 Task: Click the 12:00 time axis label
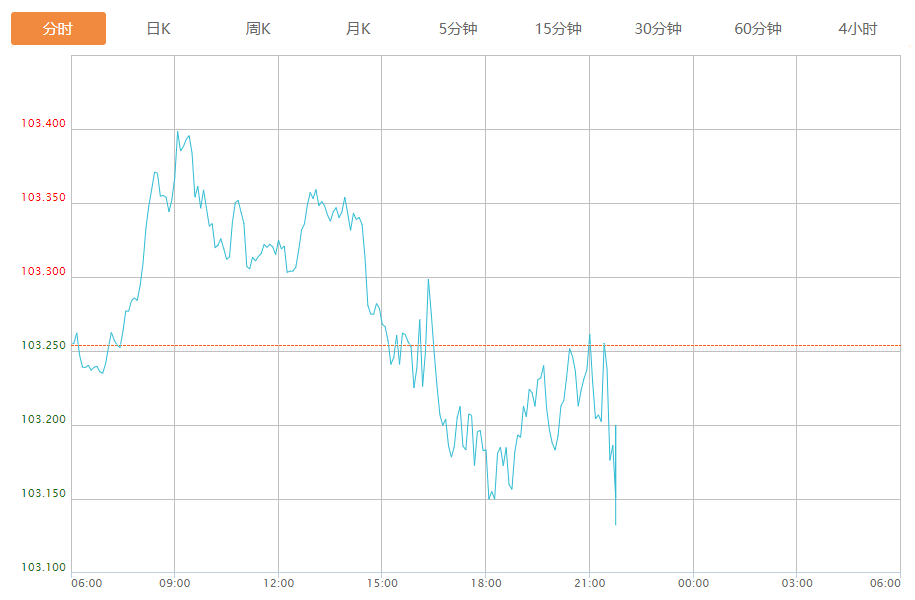(x=279, y=583)
